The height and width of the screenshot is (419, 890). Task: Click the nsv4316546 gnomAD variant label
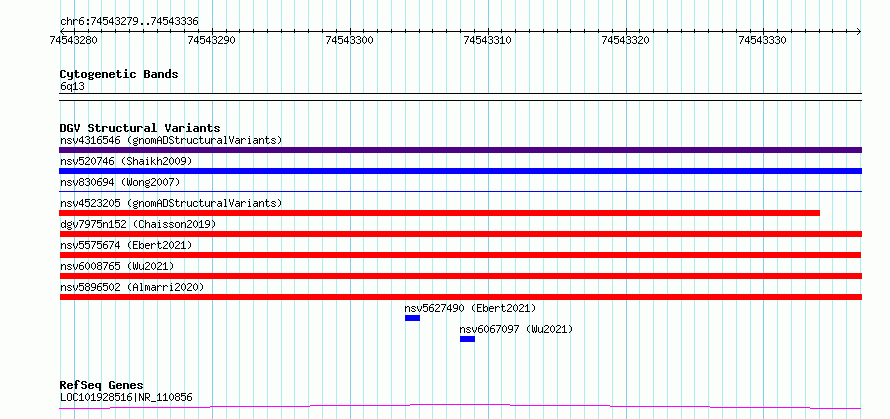point(171,140)
